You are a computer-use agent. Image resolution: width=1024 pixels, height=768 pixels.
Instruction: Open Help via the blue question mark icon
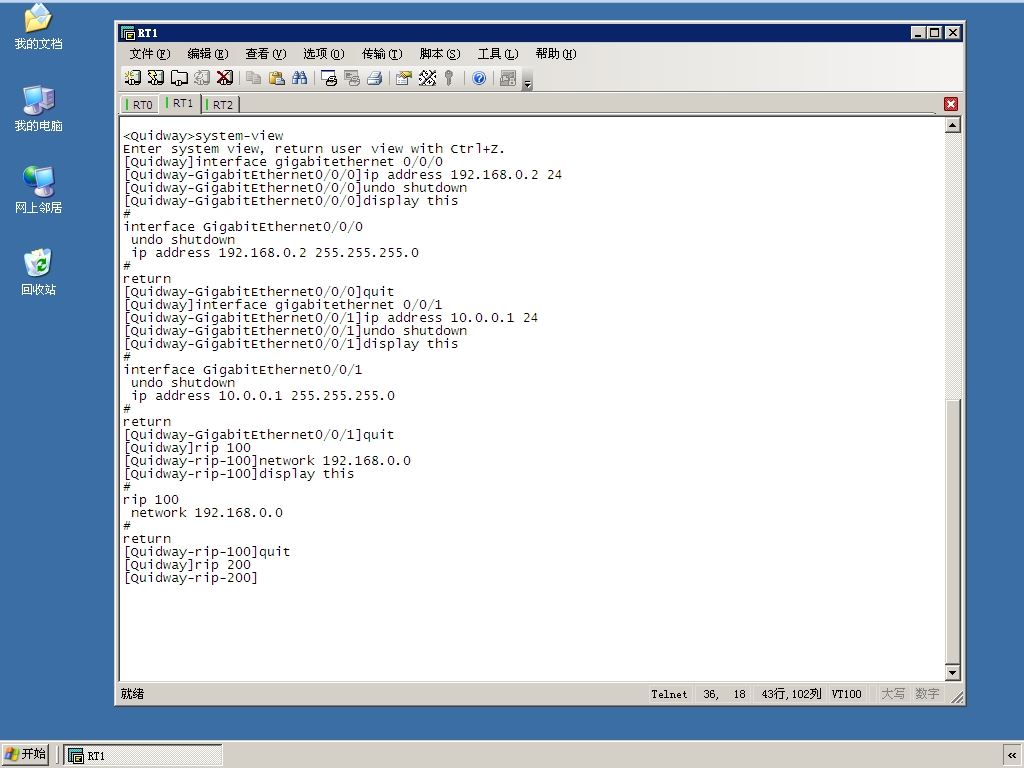point(479,78)
